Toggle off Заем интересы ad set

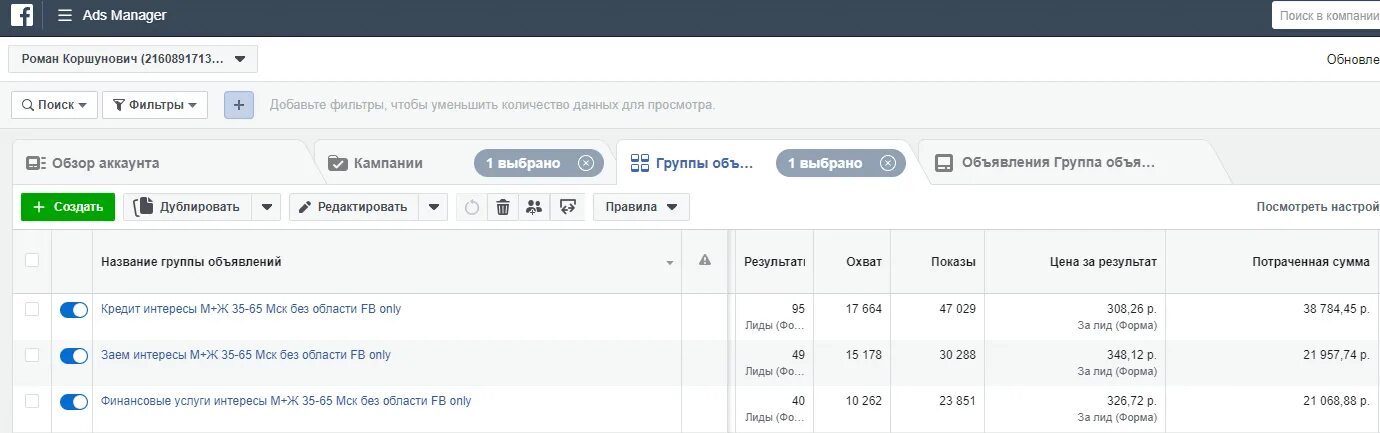tap(74, 356)
